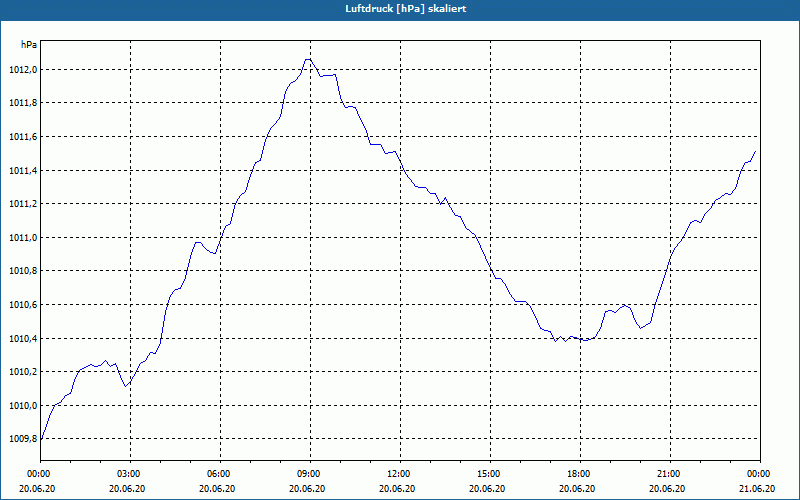
Task: Select the 1010,6 y-axis label
Action: (x=23, y=305)
